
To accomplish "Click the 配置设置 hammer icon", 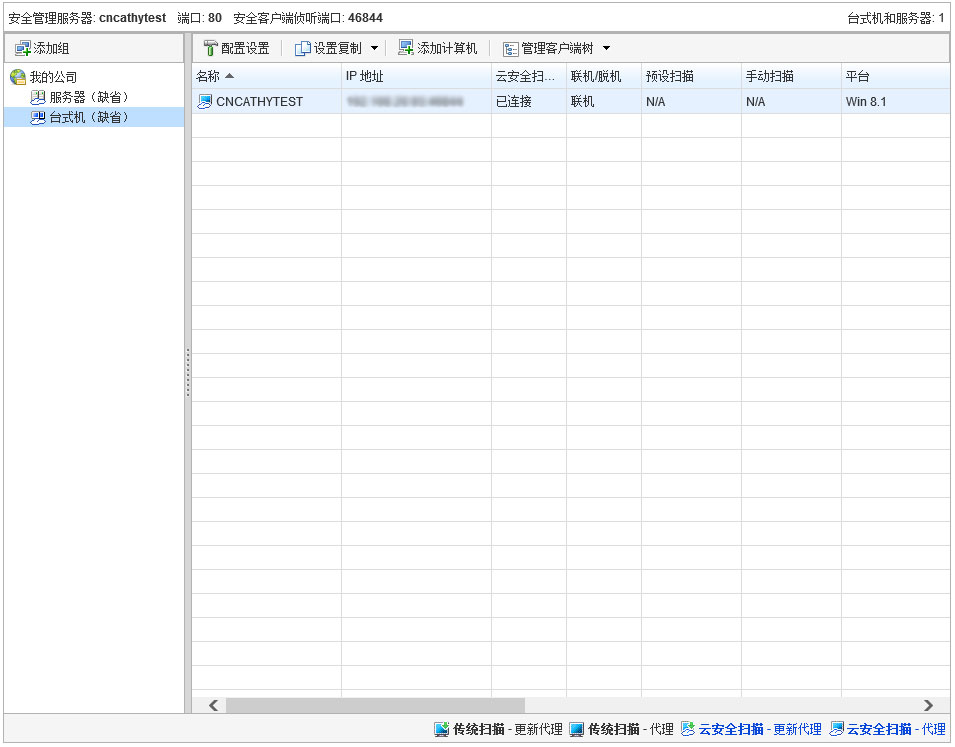I will tap(210, 48).
